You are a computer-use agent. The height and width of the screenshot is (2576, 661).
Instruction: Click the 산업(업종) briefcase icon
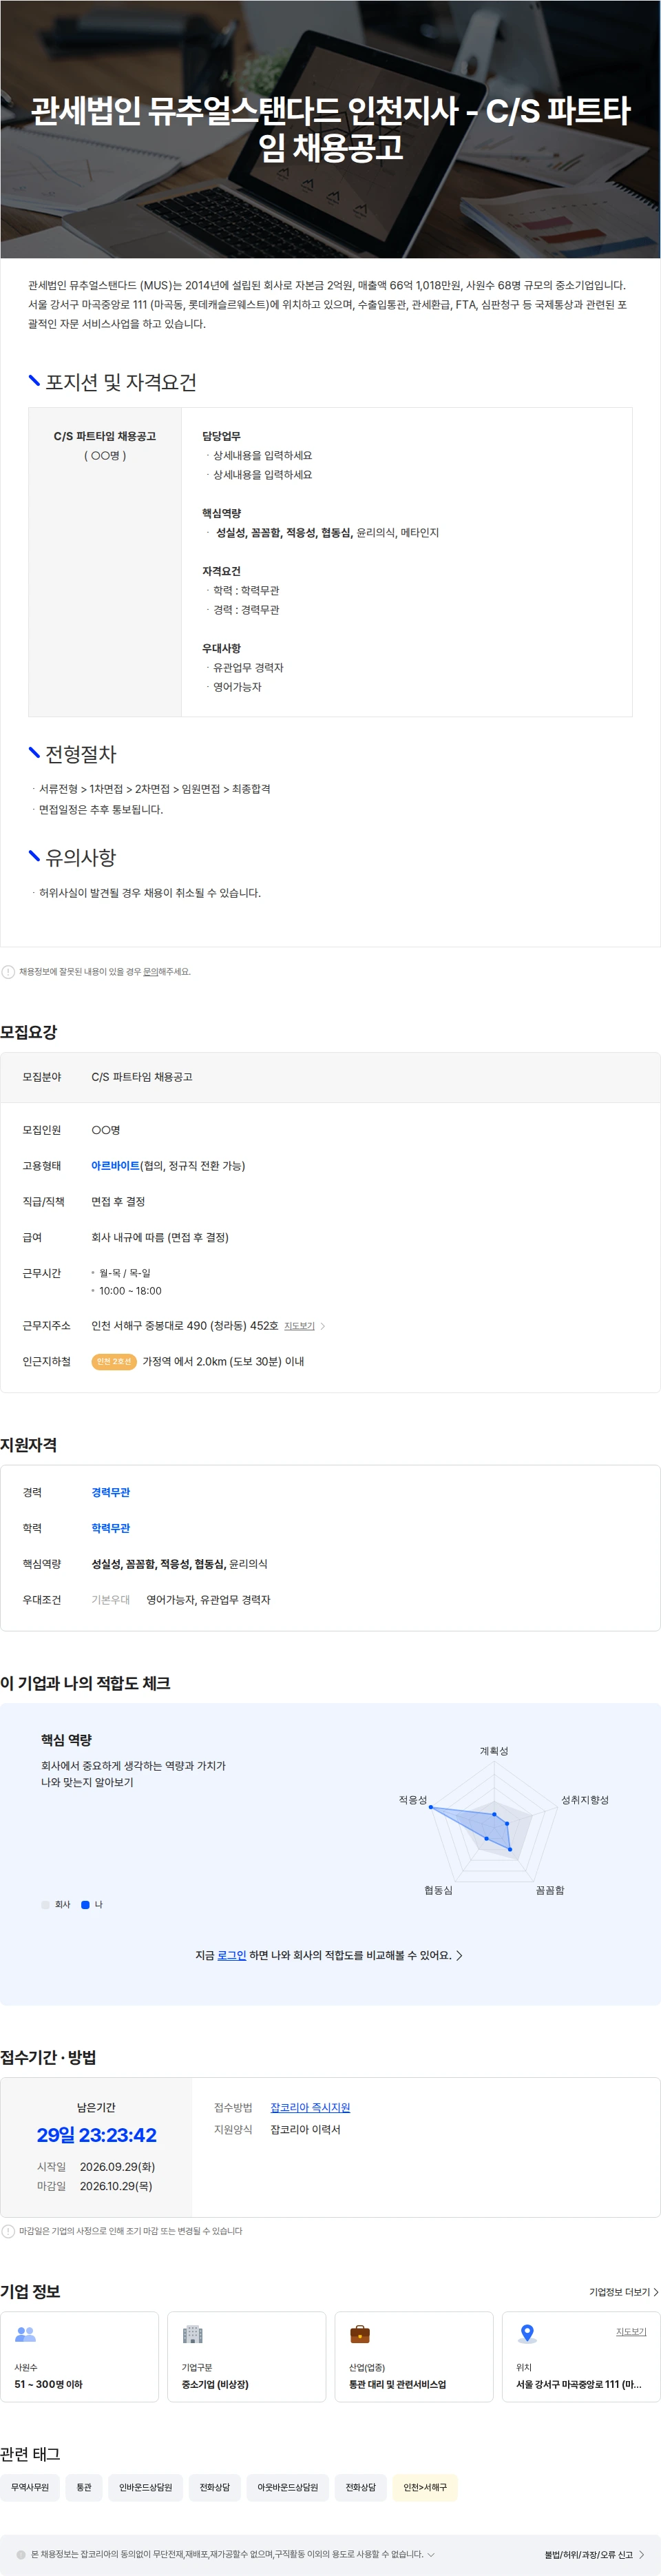[x=360, y=2334]
